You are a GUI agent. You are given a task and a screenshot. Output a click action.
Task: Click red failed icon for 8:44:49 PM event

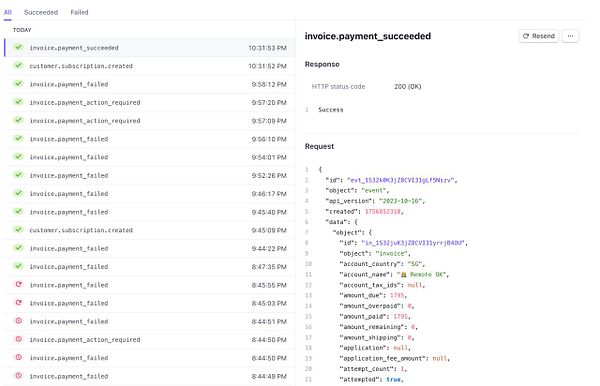point(18,375)
